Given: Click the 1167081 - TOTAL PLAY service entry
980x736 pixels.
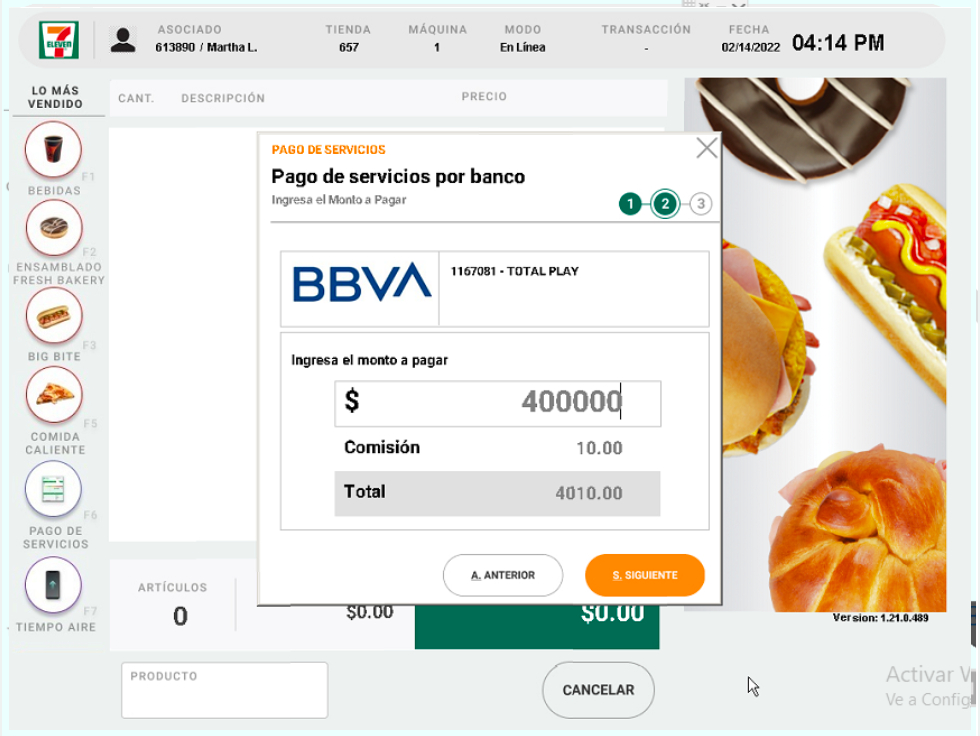Looking at the screenshot, I should 514,271.
